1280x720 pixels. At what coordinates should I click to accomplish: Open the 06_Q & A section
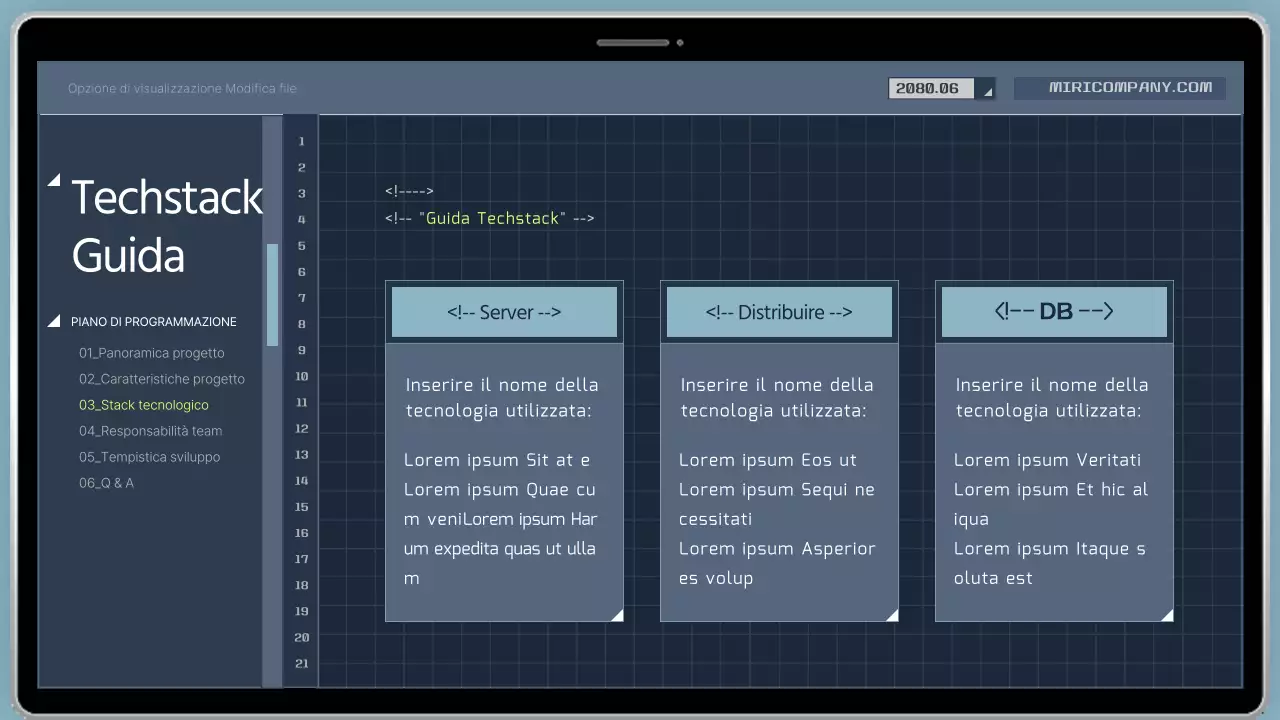click(x=106, y=483)
